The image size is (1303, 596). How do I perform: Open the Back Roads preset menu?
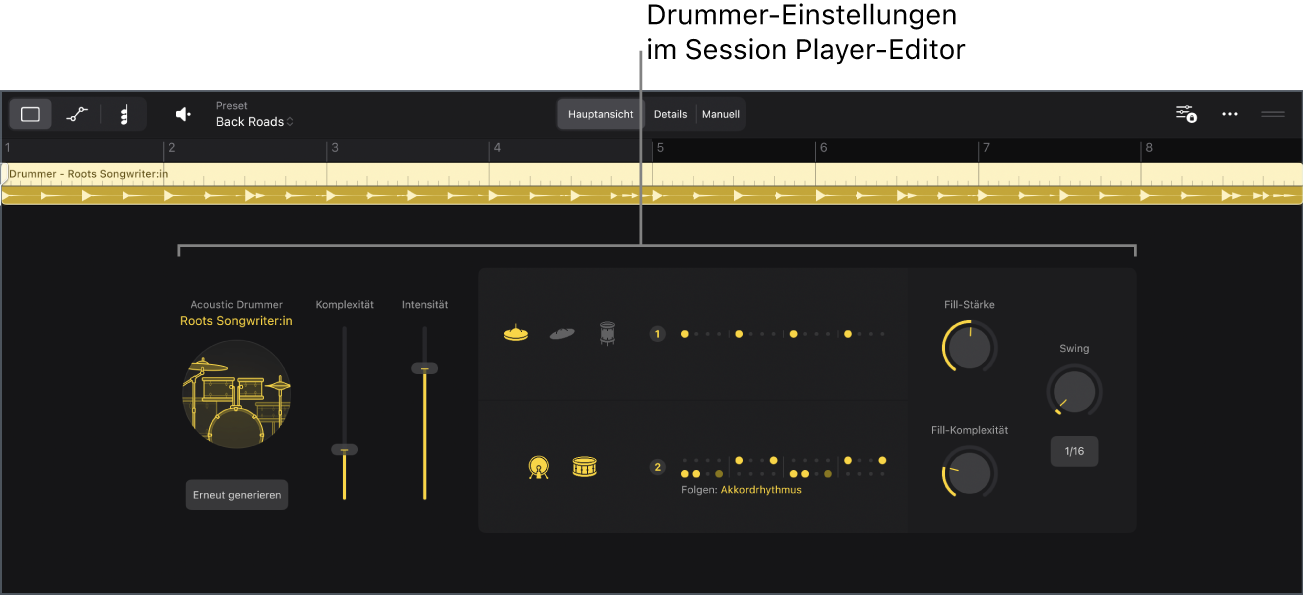coord(255,122)
